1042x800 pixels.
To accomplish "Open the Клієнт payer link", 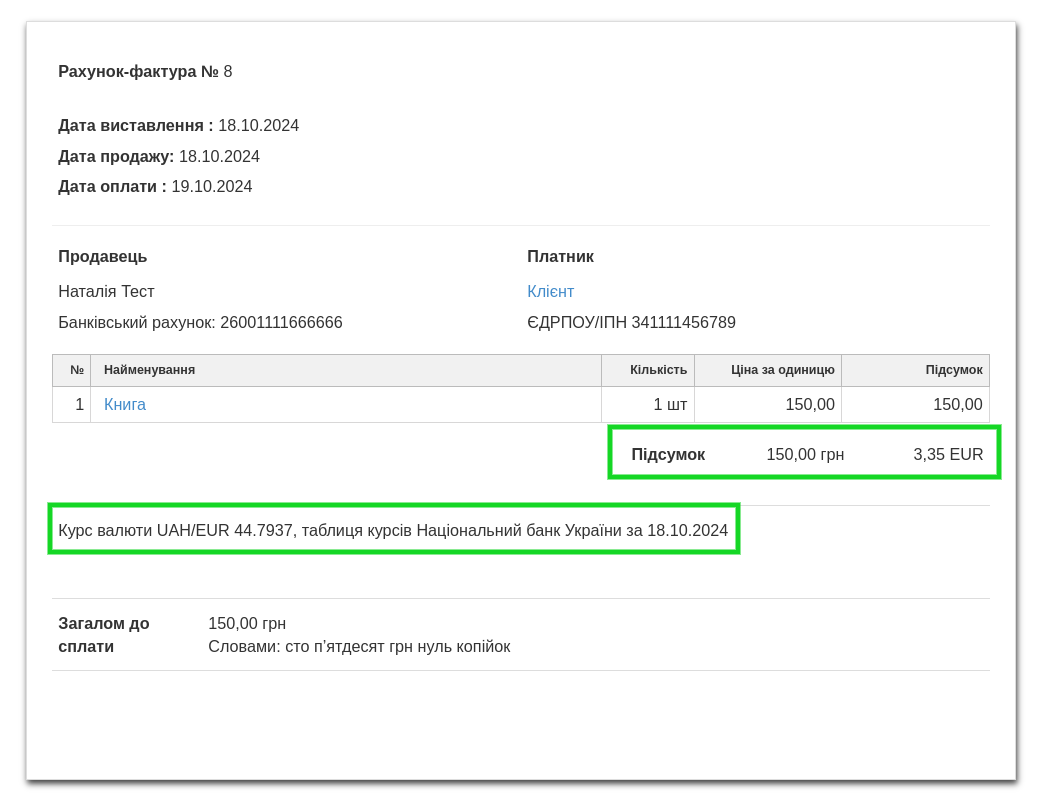I will pos(550,292).
